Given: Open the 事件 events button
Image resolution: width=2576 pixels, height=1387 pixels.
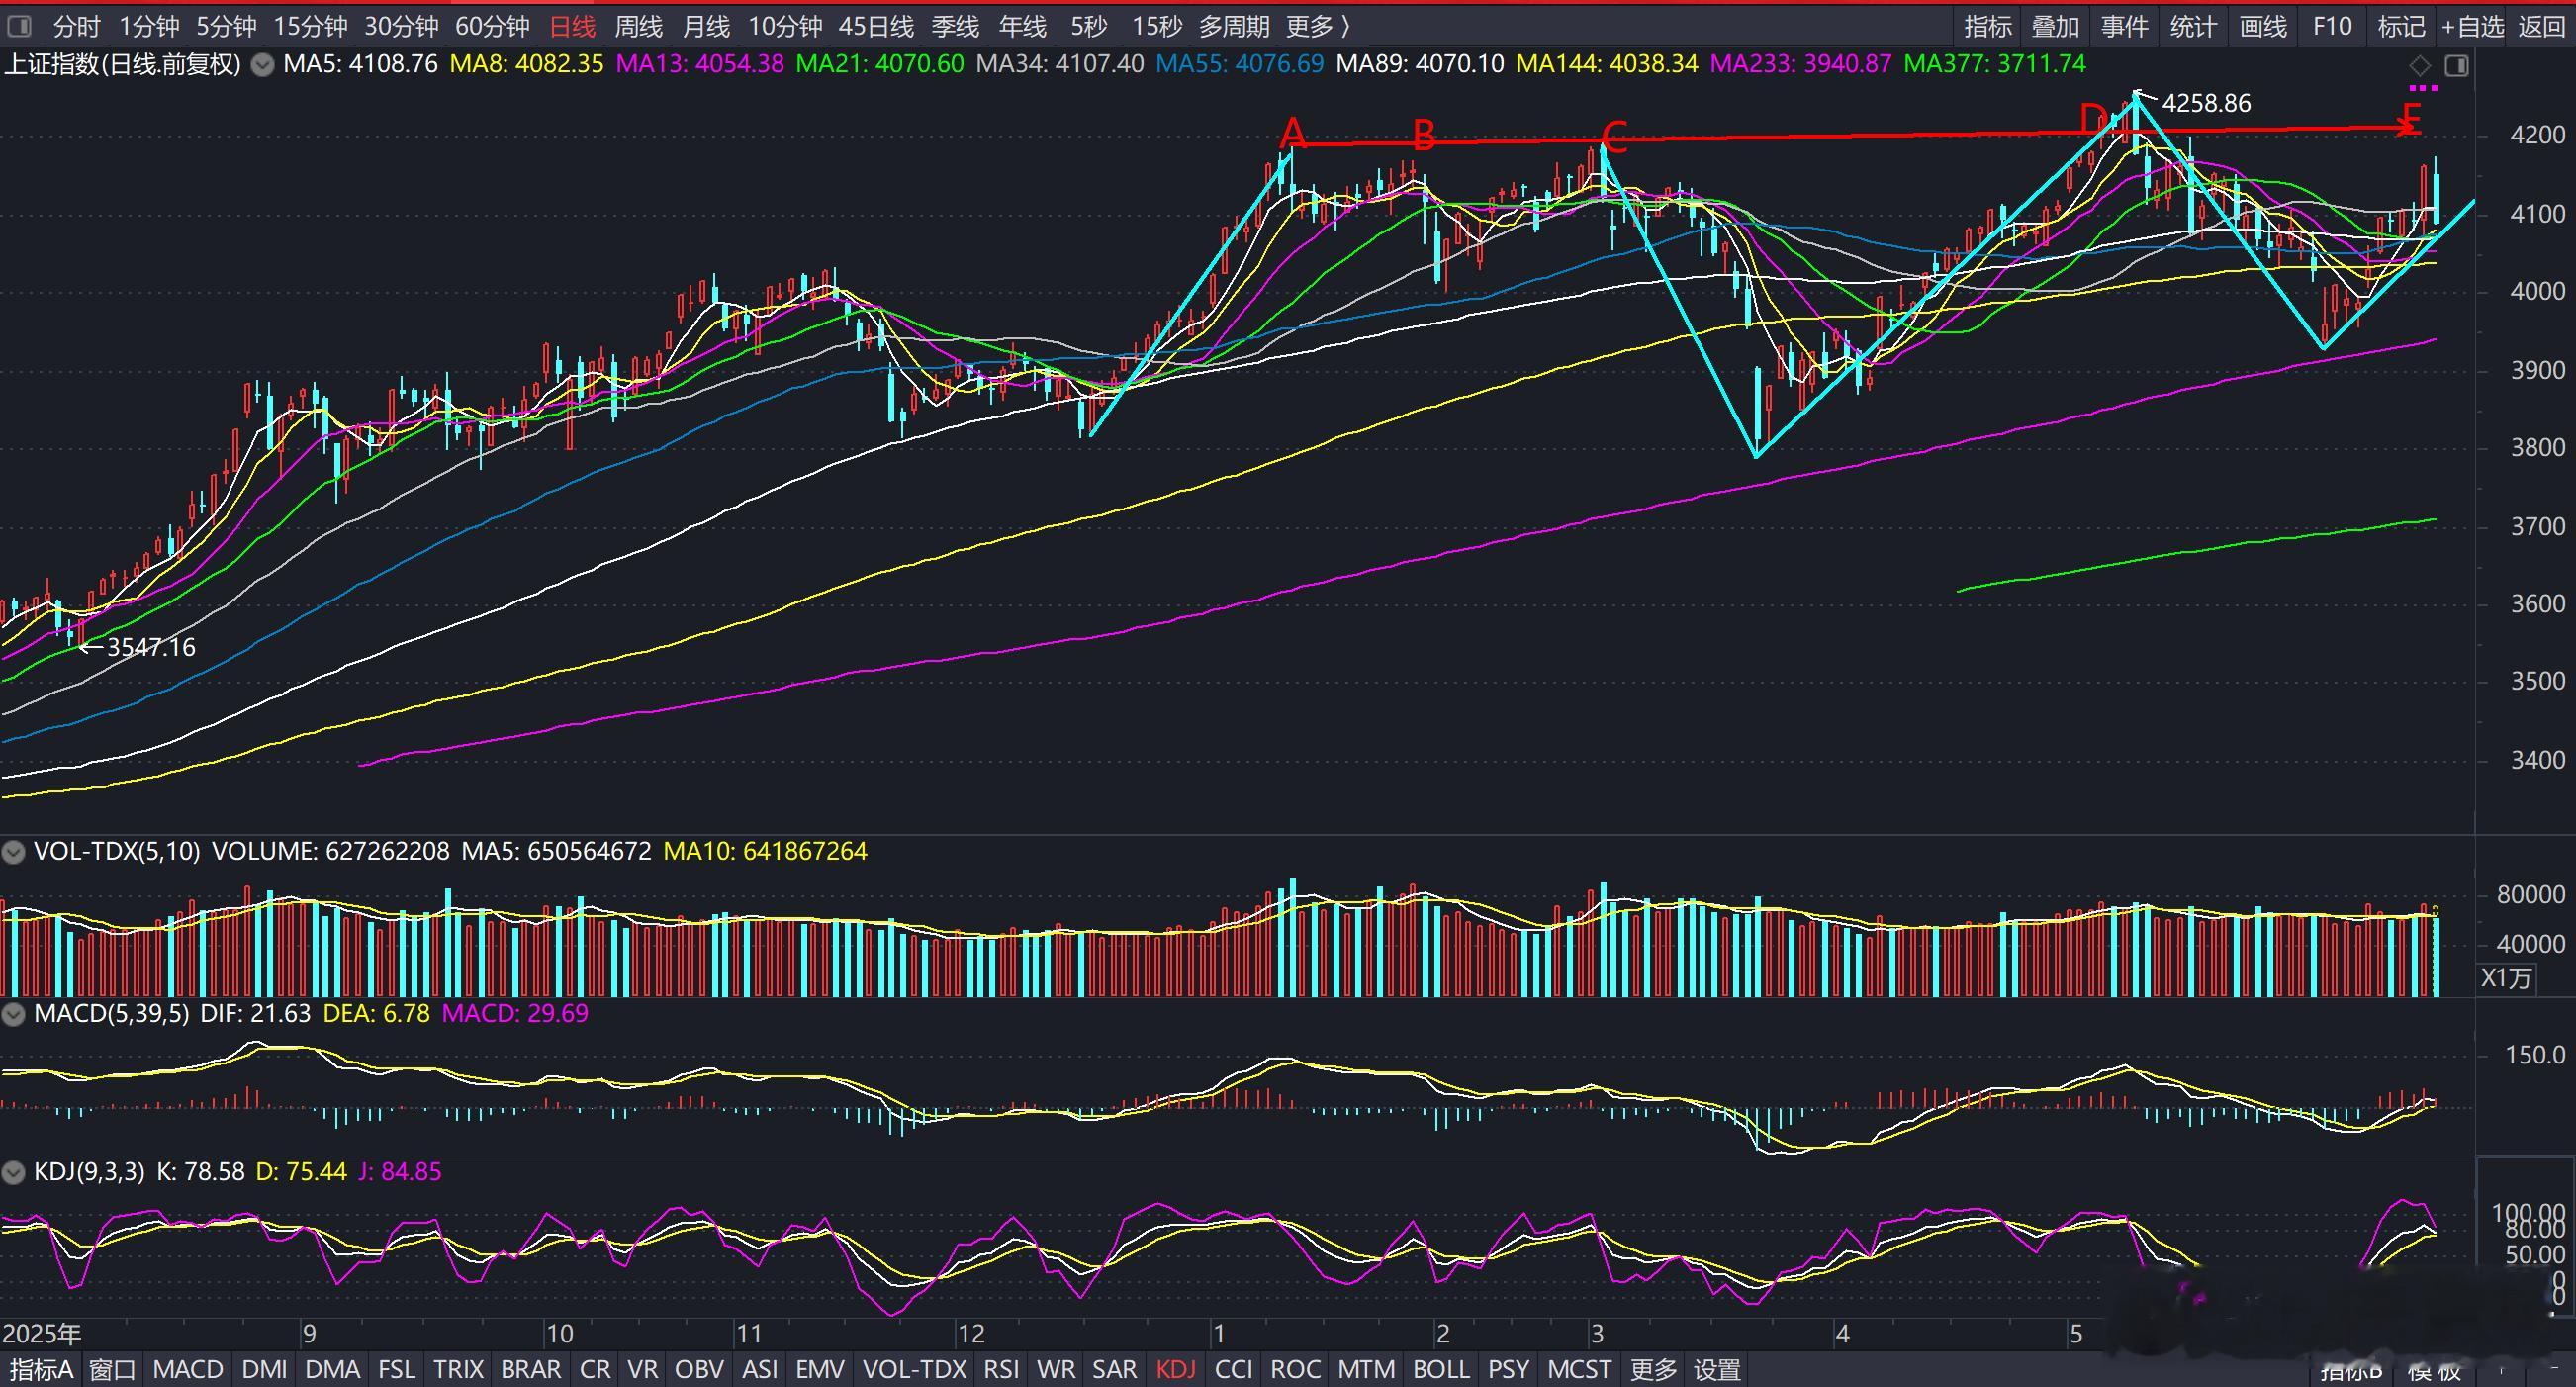Looking at the screenshot, I should (x=2125, y=26).
